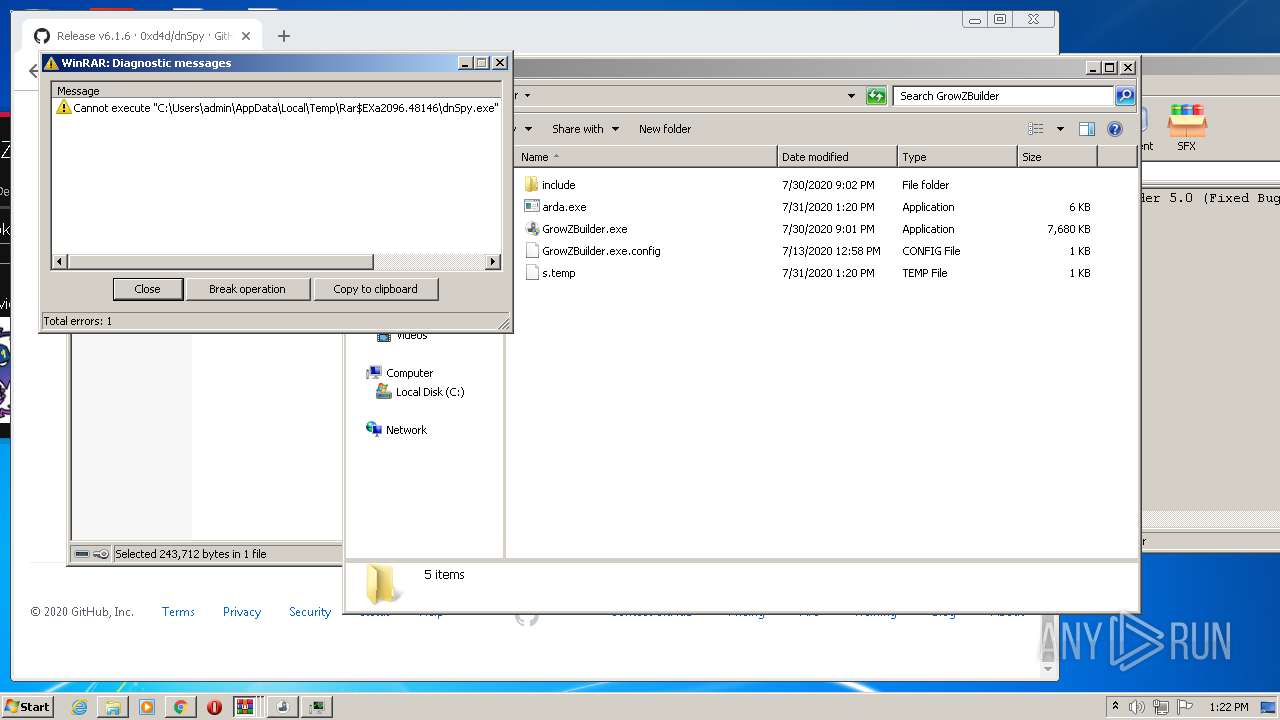This screenshot has height=720, width=1280.
Task: Sort files by the Name column
Action: pyautogui.click(x=646, y=157)
